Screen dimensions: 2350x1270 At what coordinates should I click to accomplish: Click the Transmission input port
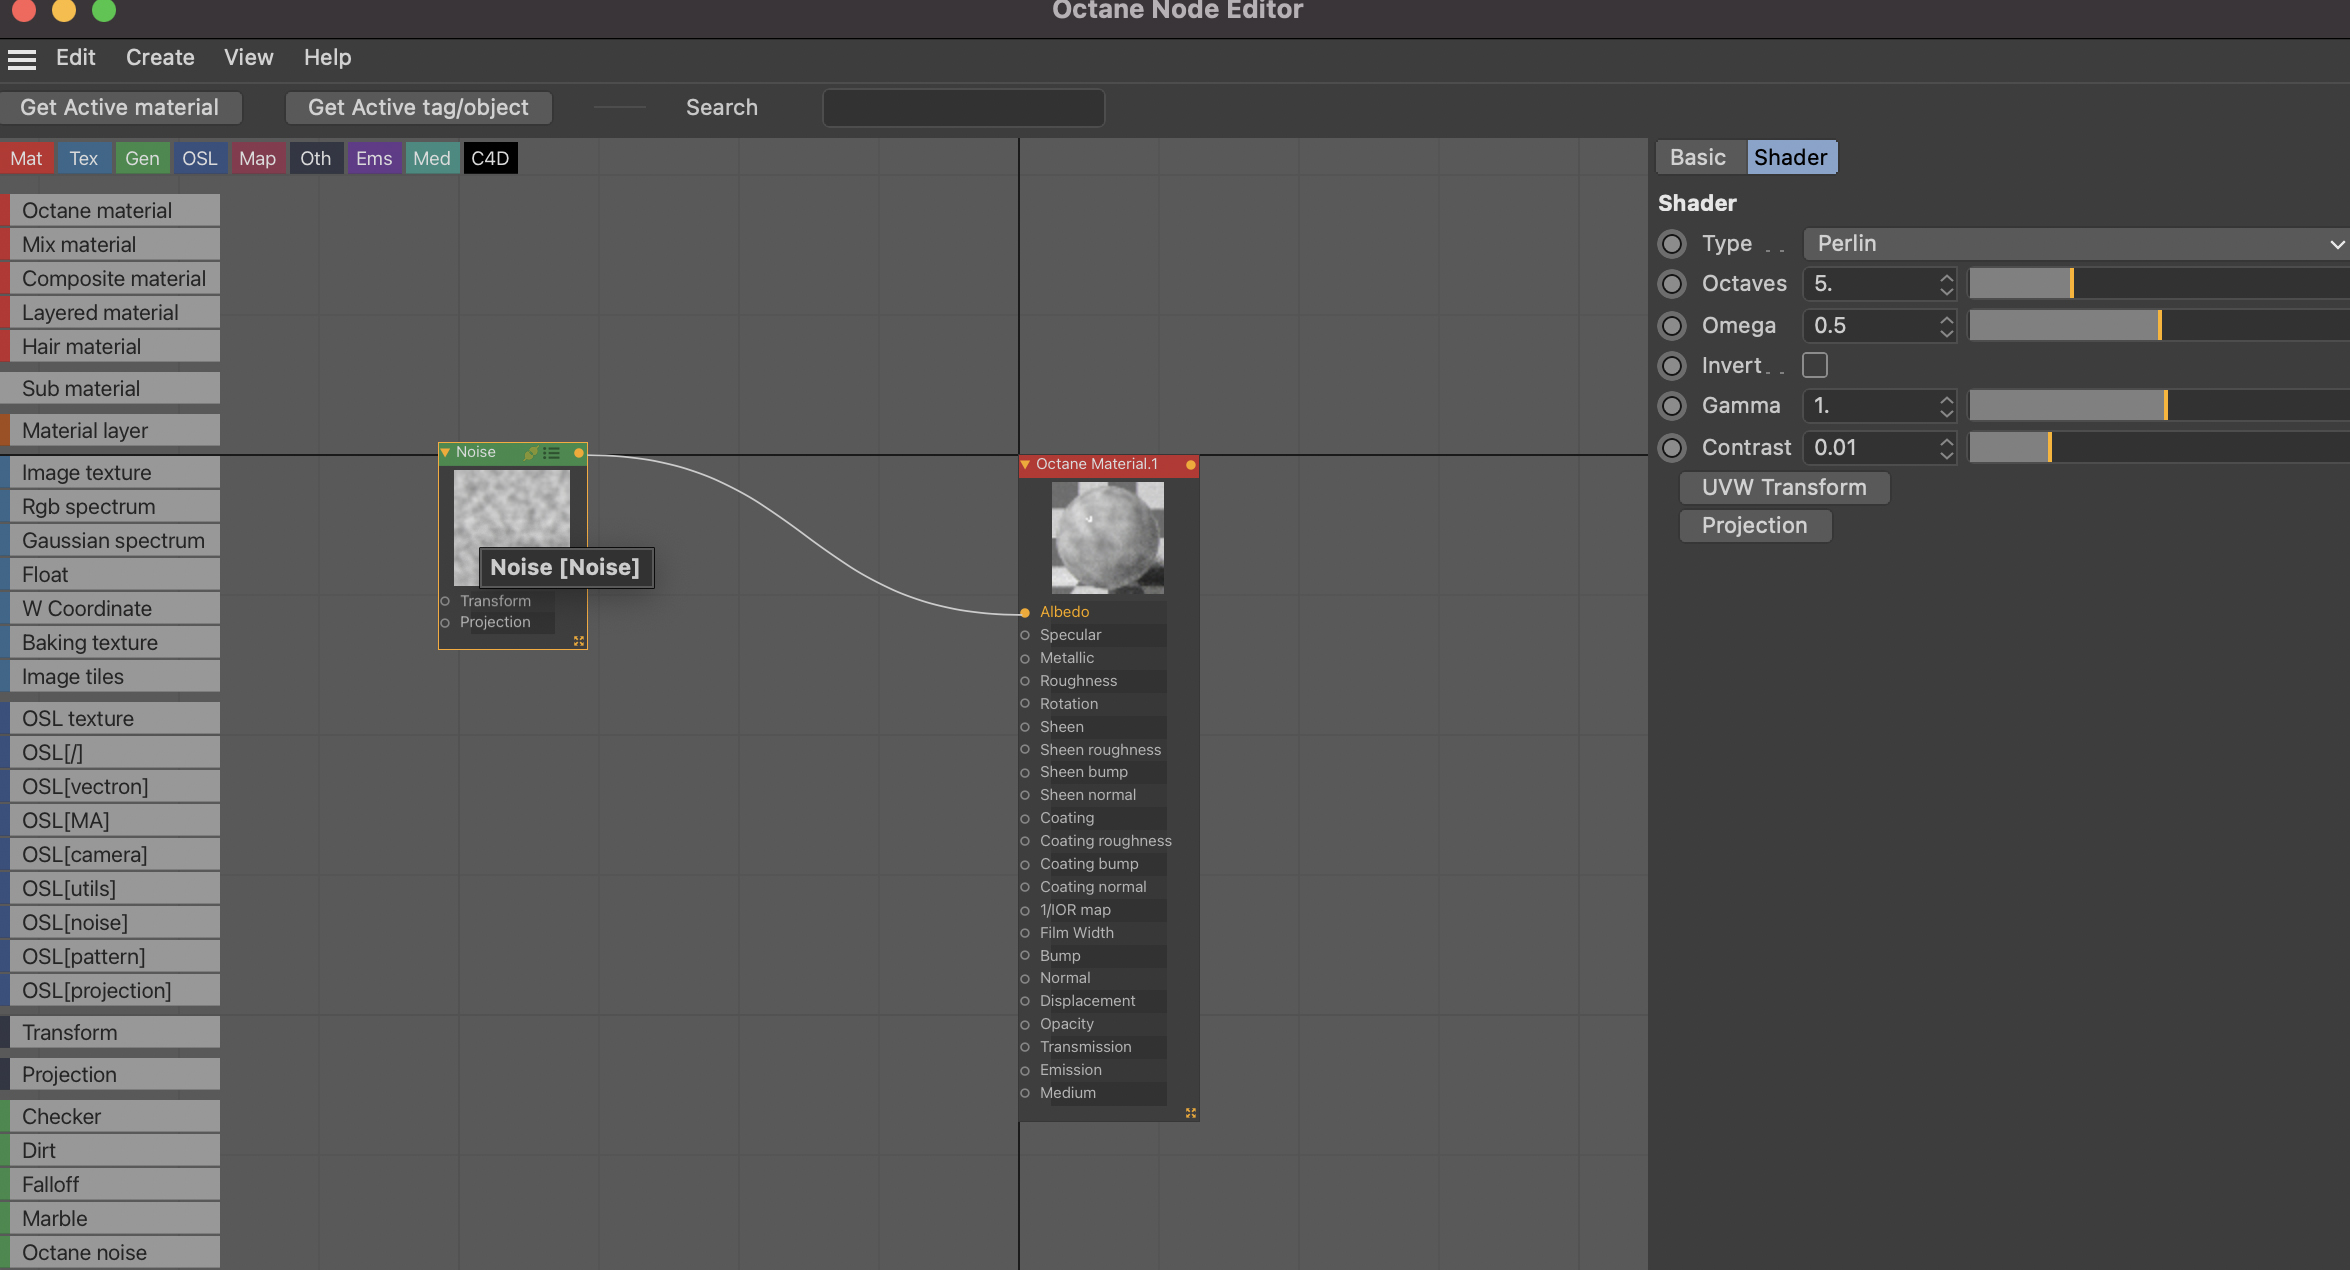pos(1025,1047)
